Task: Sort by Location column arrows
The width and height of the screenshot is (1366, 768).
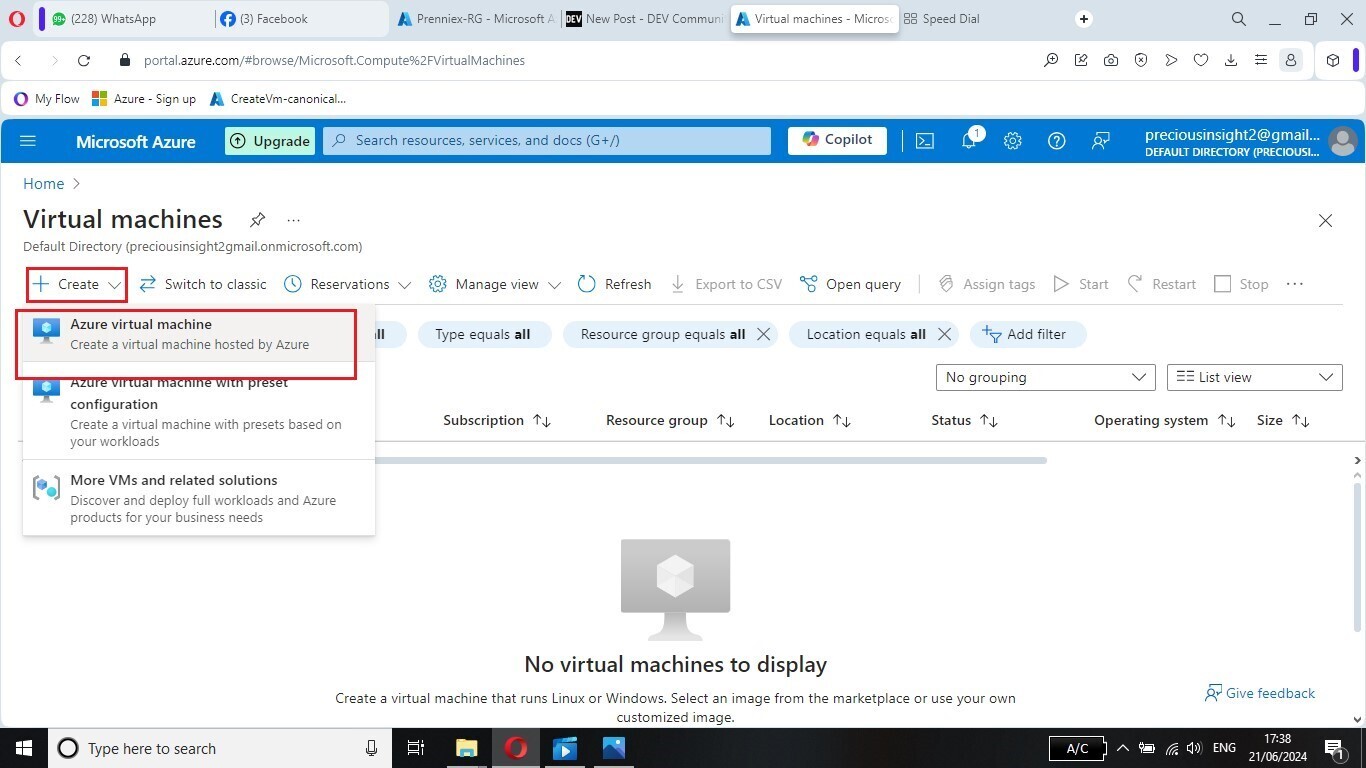Action: pos(842,421)
